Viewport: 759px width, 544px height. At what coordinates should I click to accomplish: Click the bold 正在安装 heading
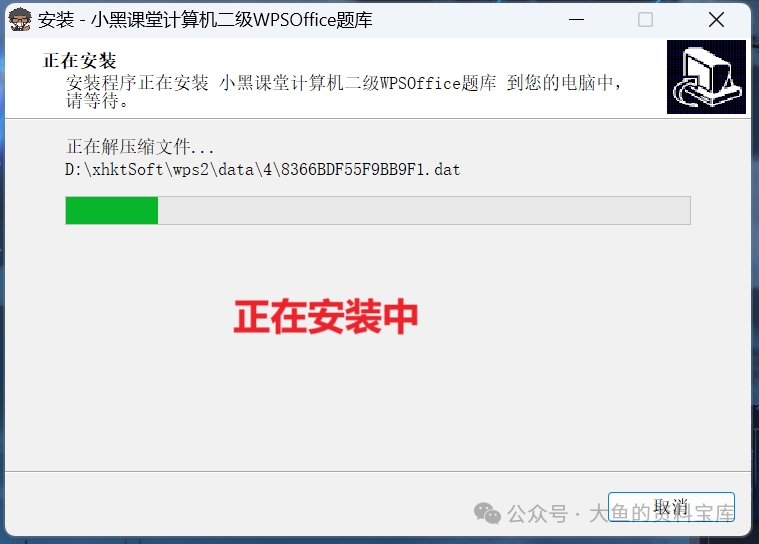coord(79,61)
